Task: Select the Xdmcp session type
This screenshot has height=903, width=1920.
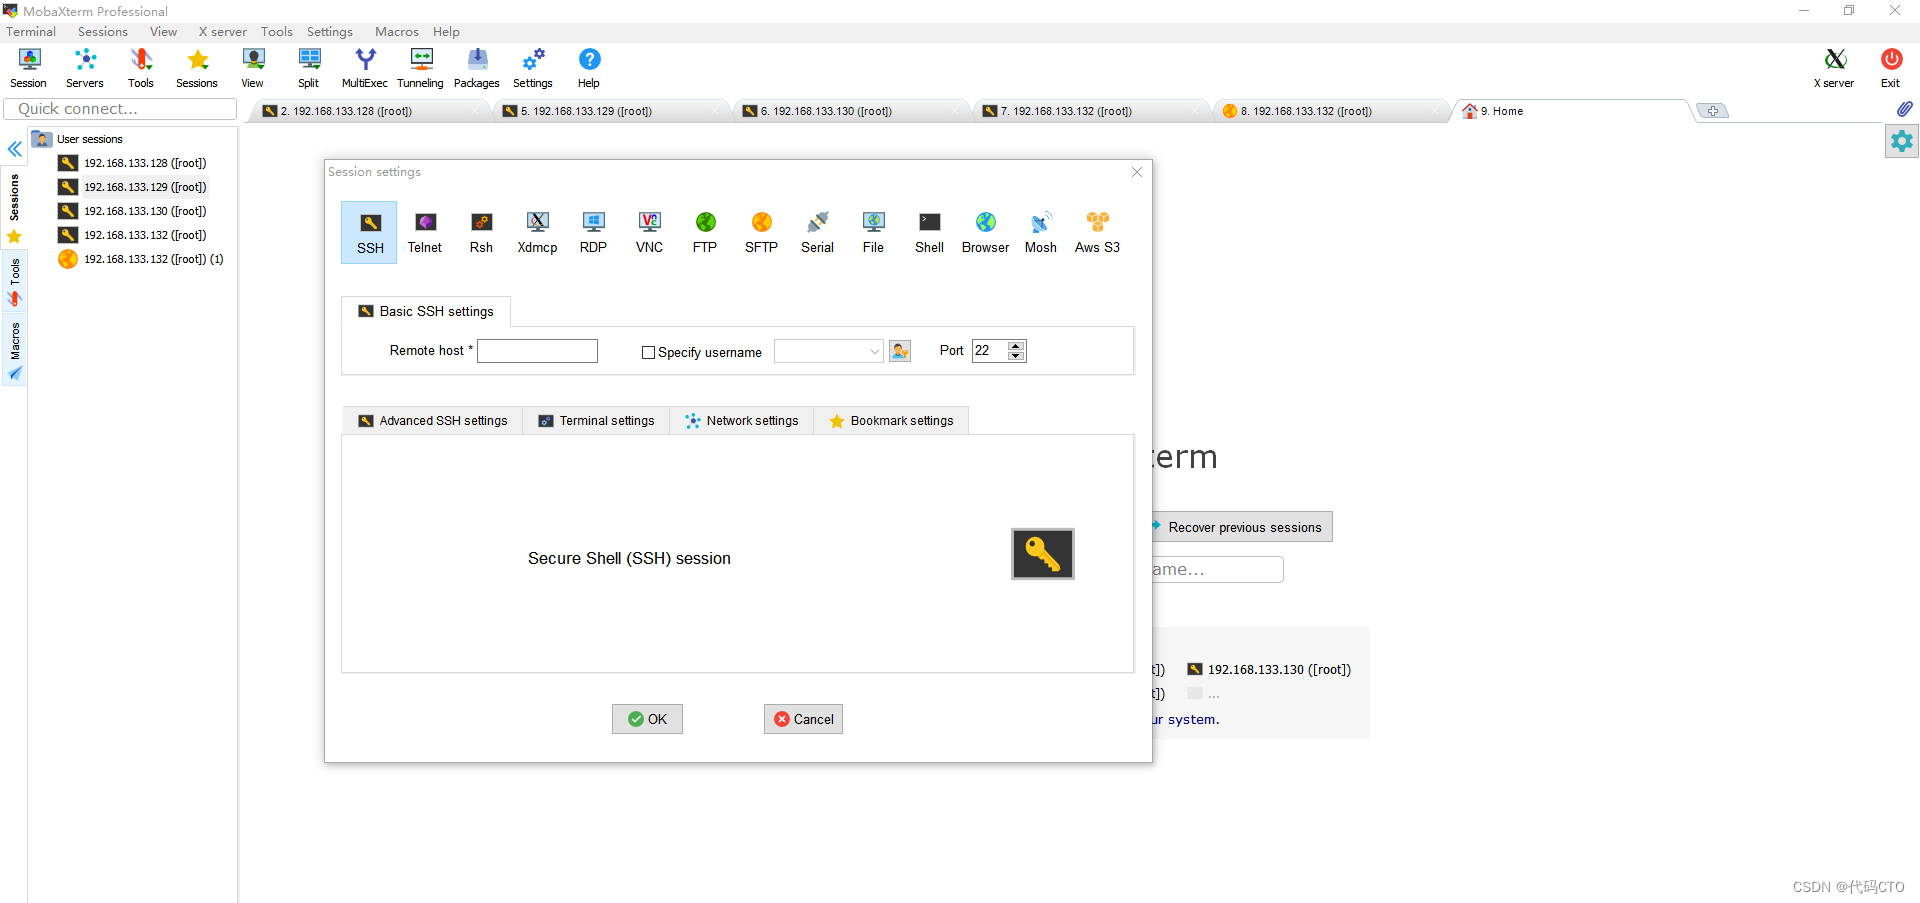Action: pos(537,233)
